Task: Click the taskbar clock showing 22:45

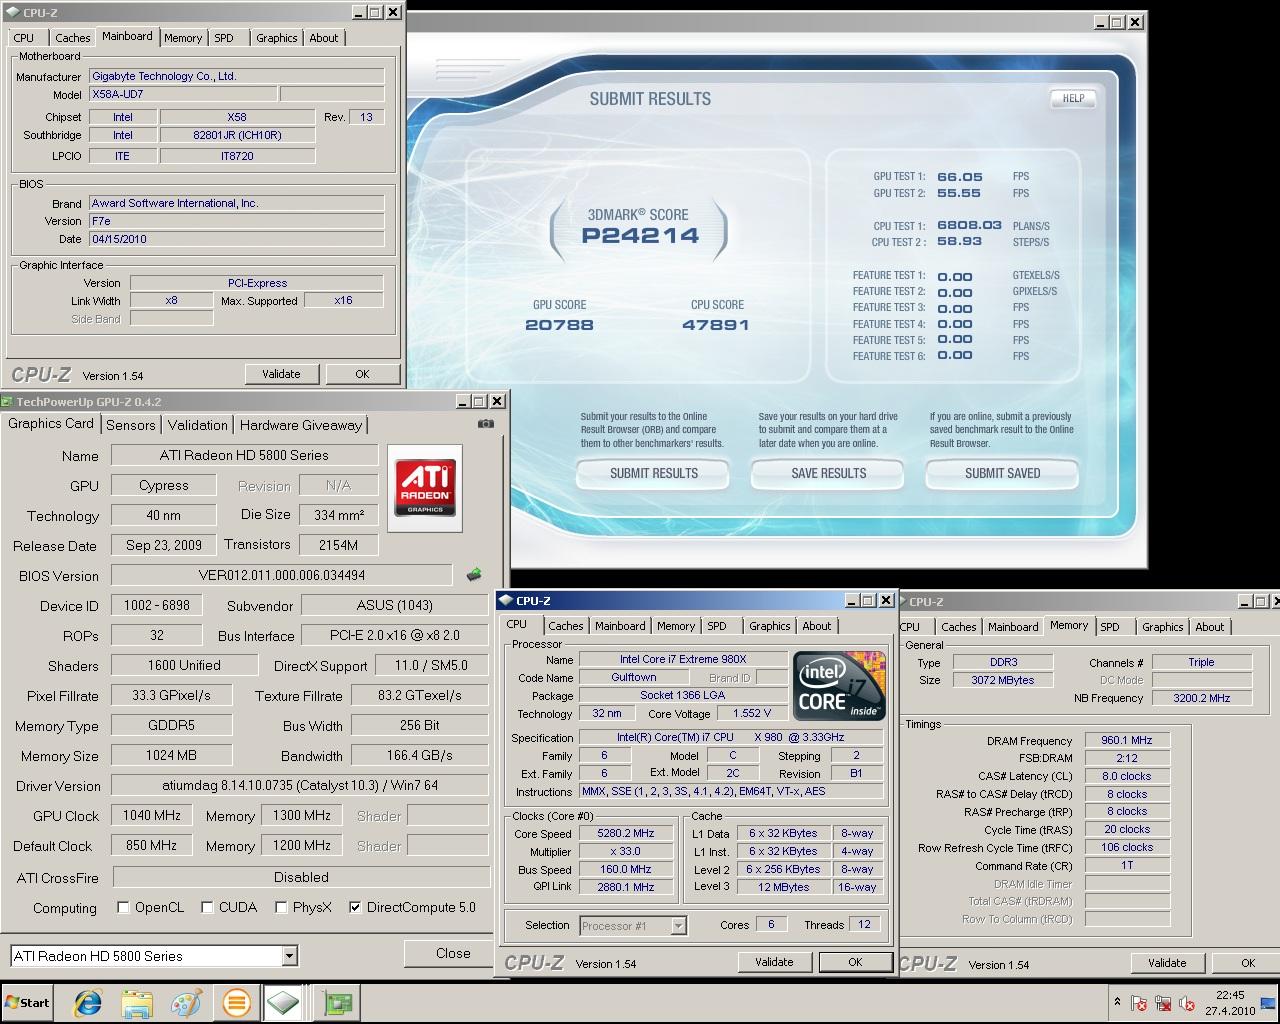Action: 1230,996
